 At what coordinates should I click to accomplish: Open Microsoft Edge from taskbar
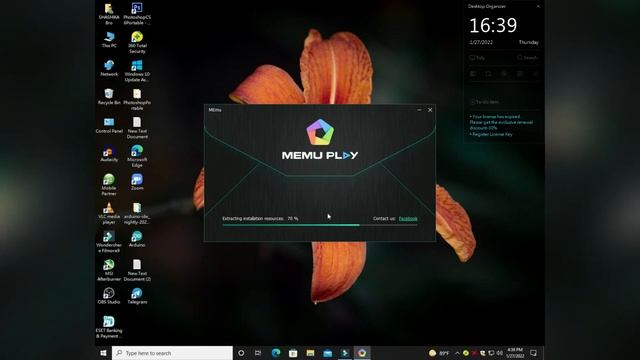click(x=276, y=353)
